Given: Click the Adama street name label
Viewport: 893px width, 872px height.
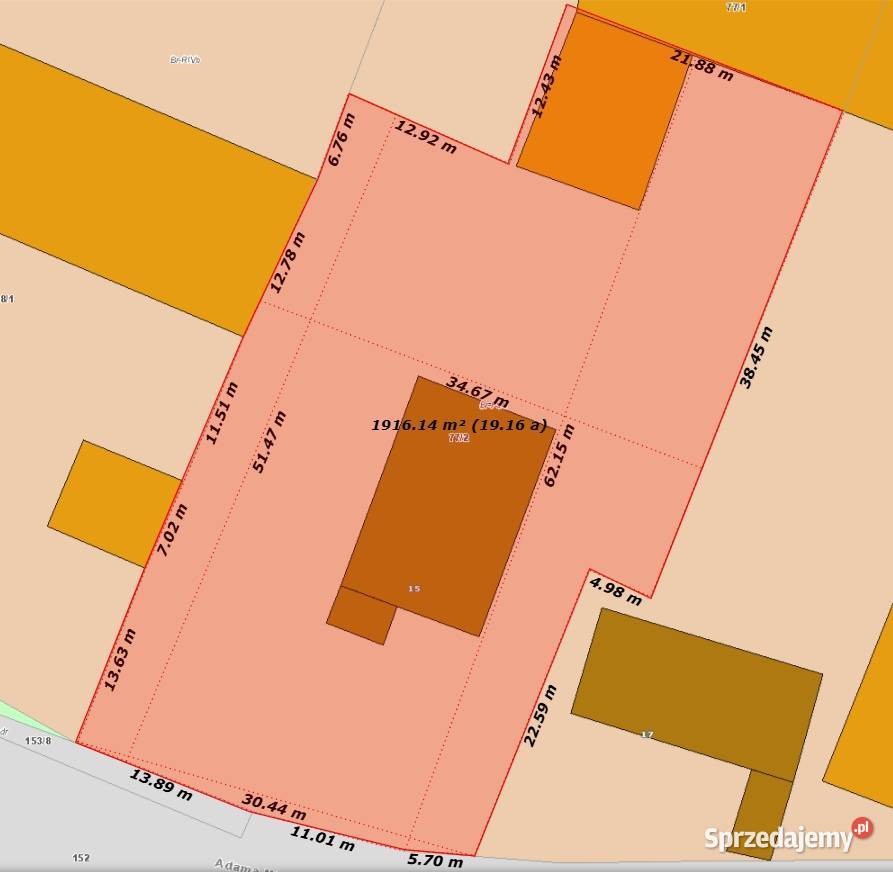Looking at the screenshot, I should click(x=244, y=866).
